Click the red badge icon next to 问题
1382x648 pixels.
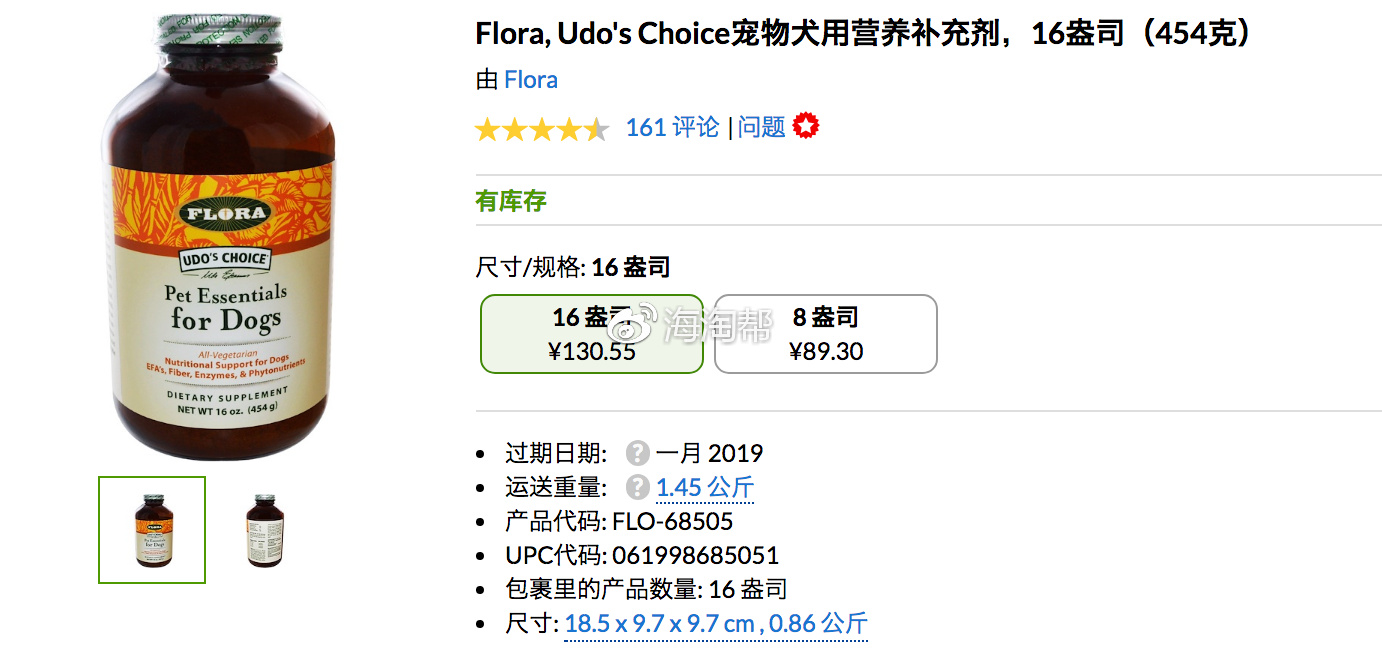pyautogui.click(x=806, y=127)
